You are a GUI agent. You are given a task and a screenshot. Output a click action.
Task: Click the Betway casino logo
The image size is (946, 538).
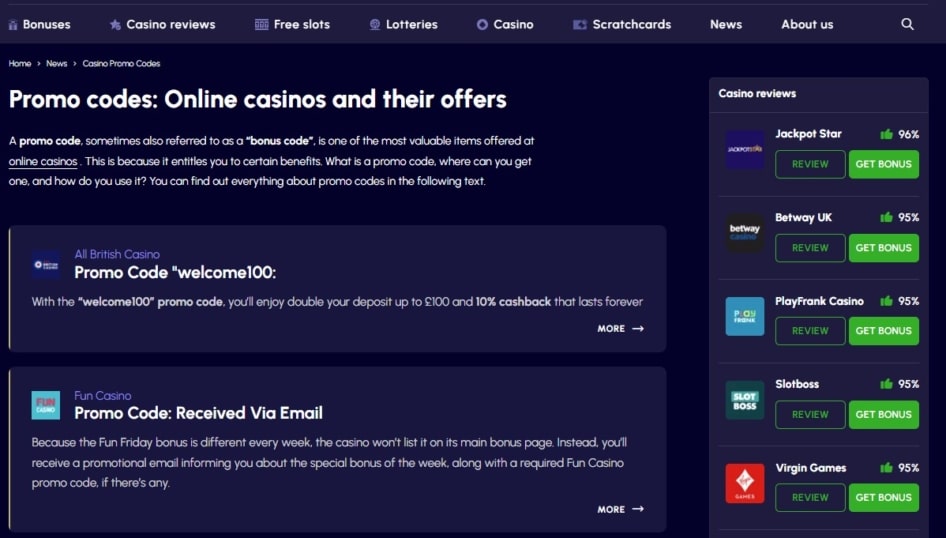(745, 233)
